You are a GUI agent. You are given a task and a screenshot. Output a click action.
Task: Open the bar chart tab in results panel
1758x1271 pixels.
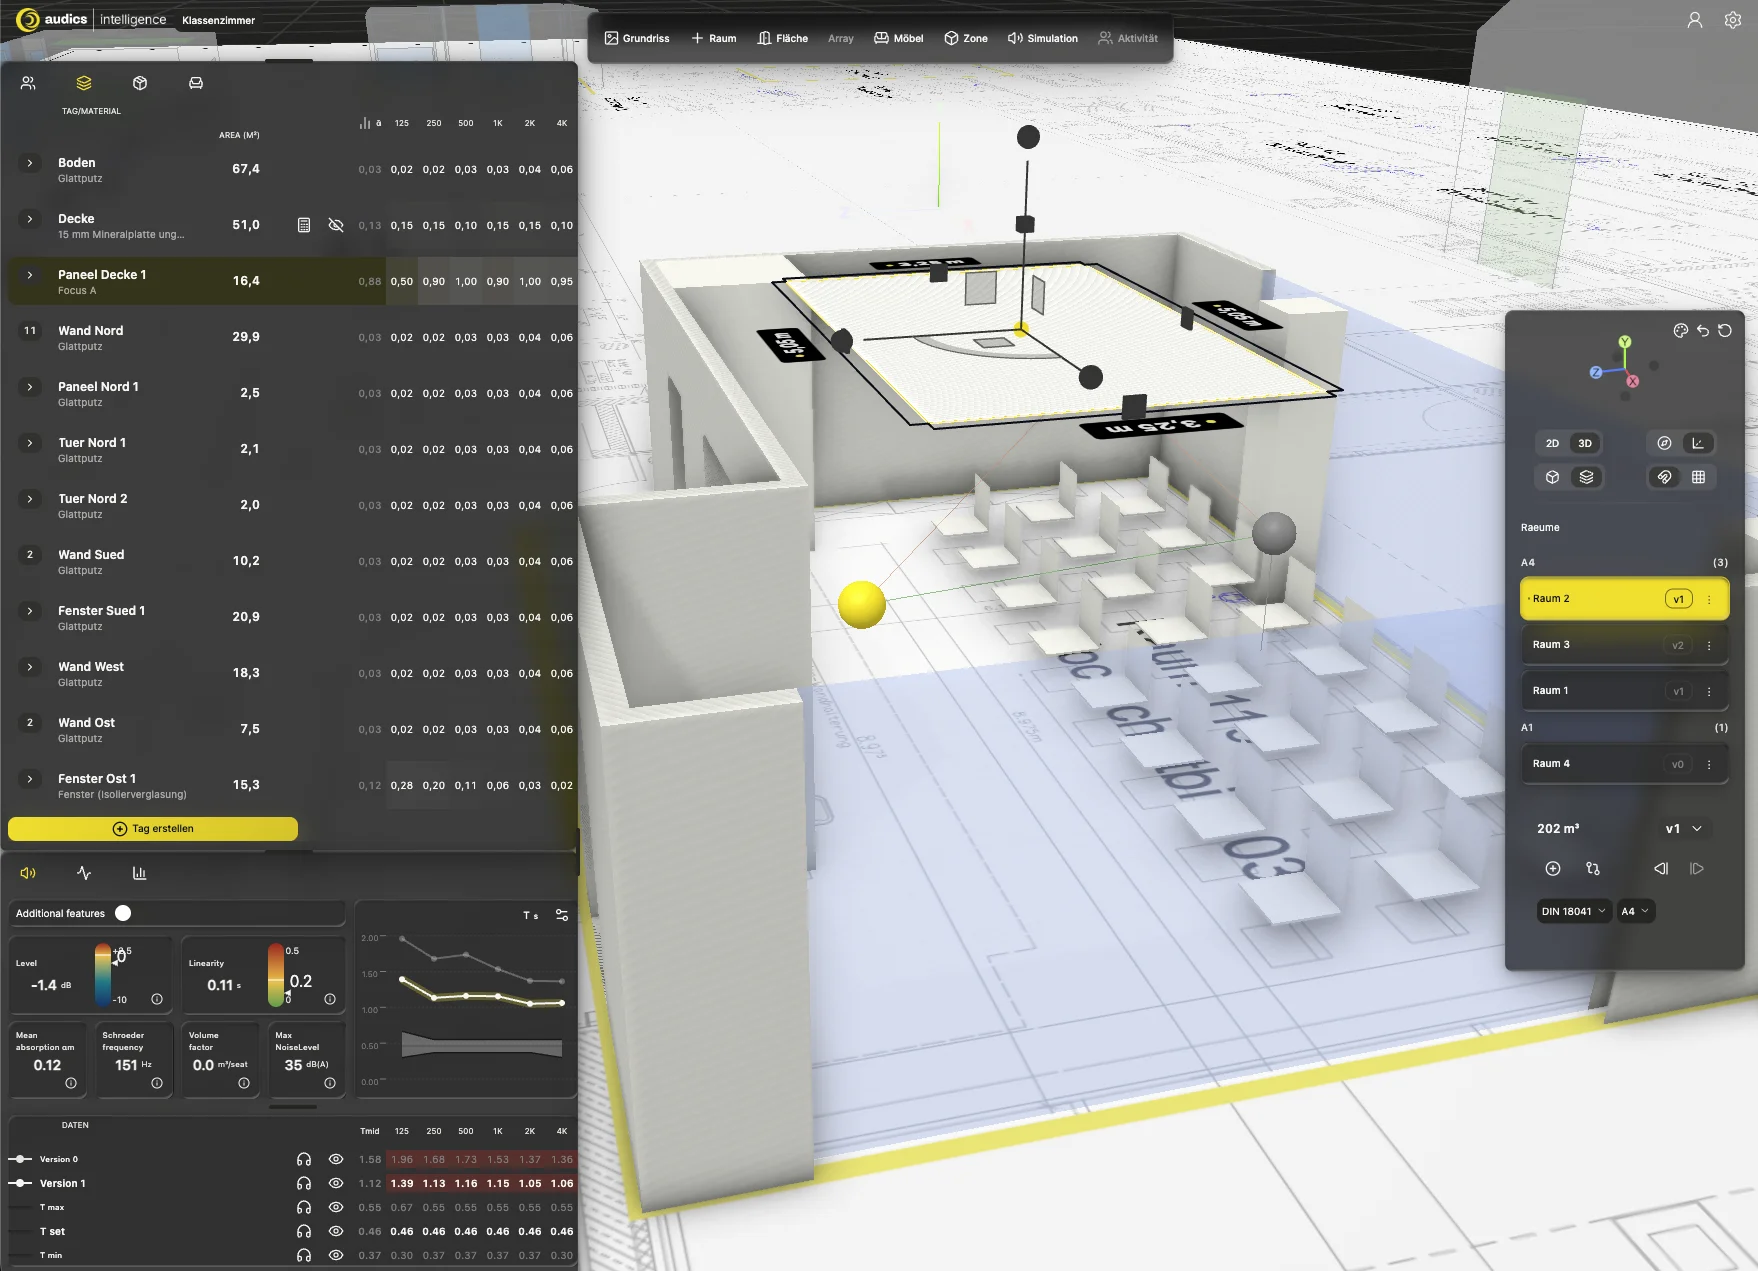(x=139, y=873)
